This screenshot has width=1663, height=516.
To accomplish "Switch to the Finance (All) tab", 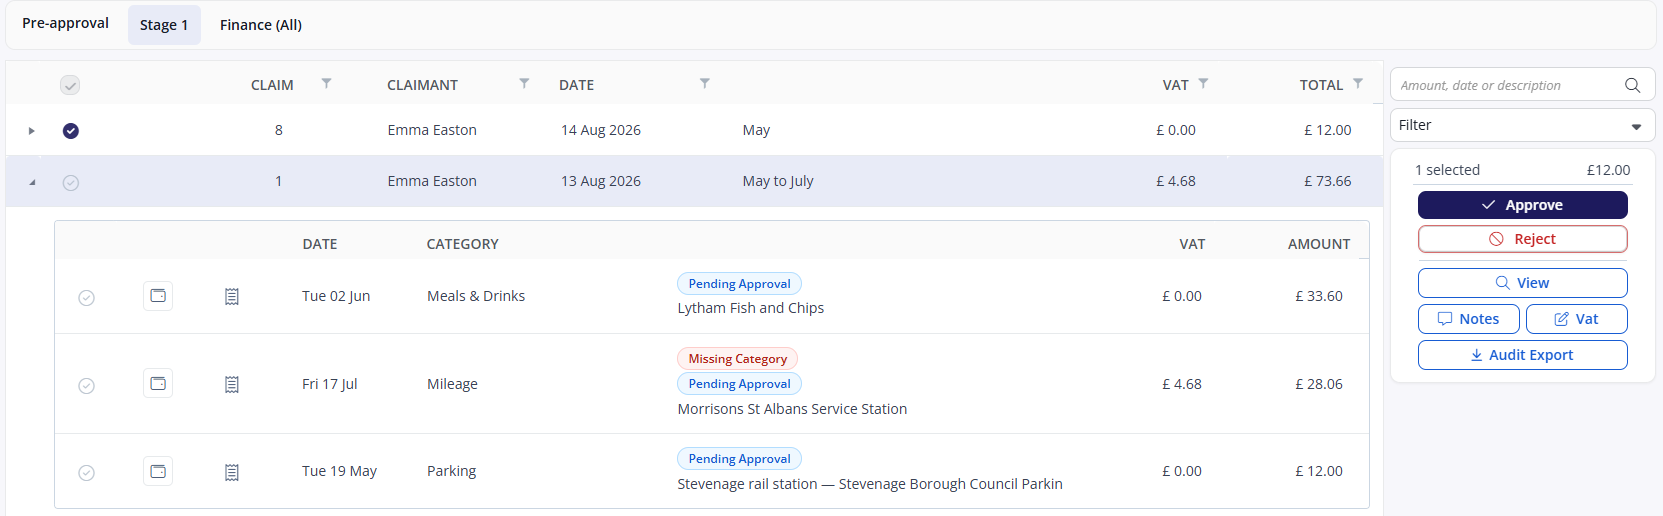I will [261, 25].
